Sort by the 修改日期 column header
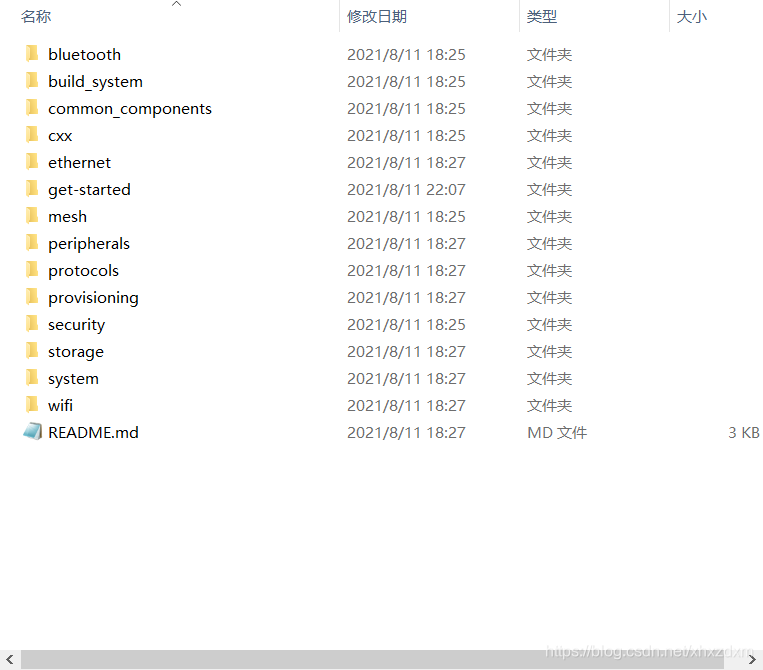The image size is (763, 670). pos(377,17)
